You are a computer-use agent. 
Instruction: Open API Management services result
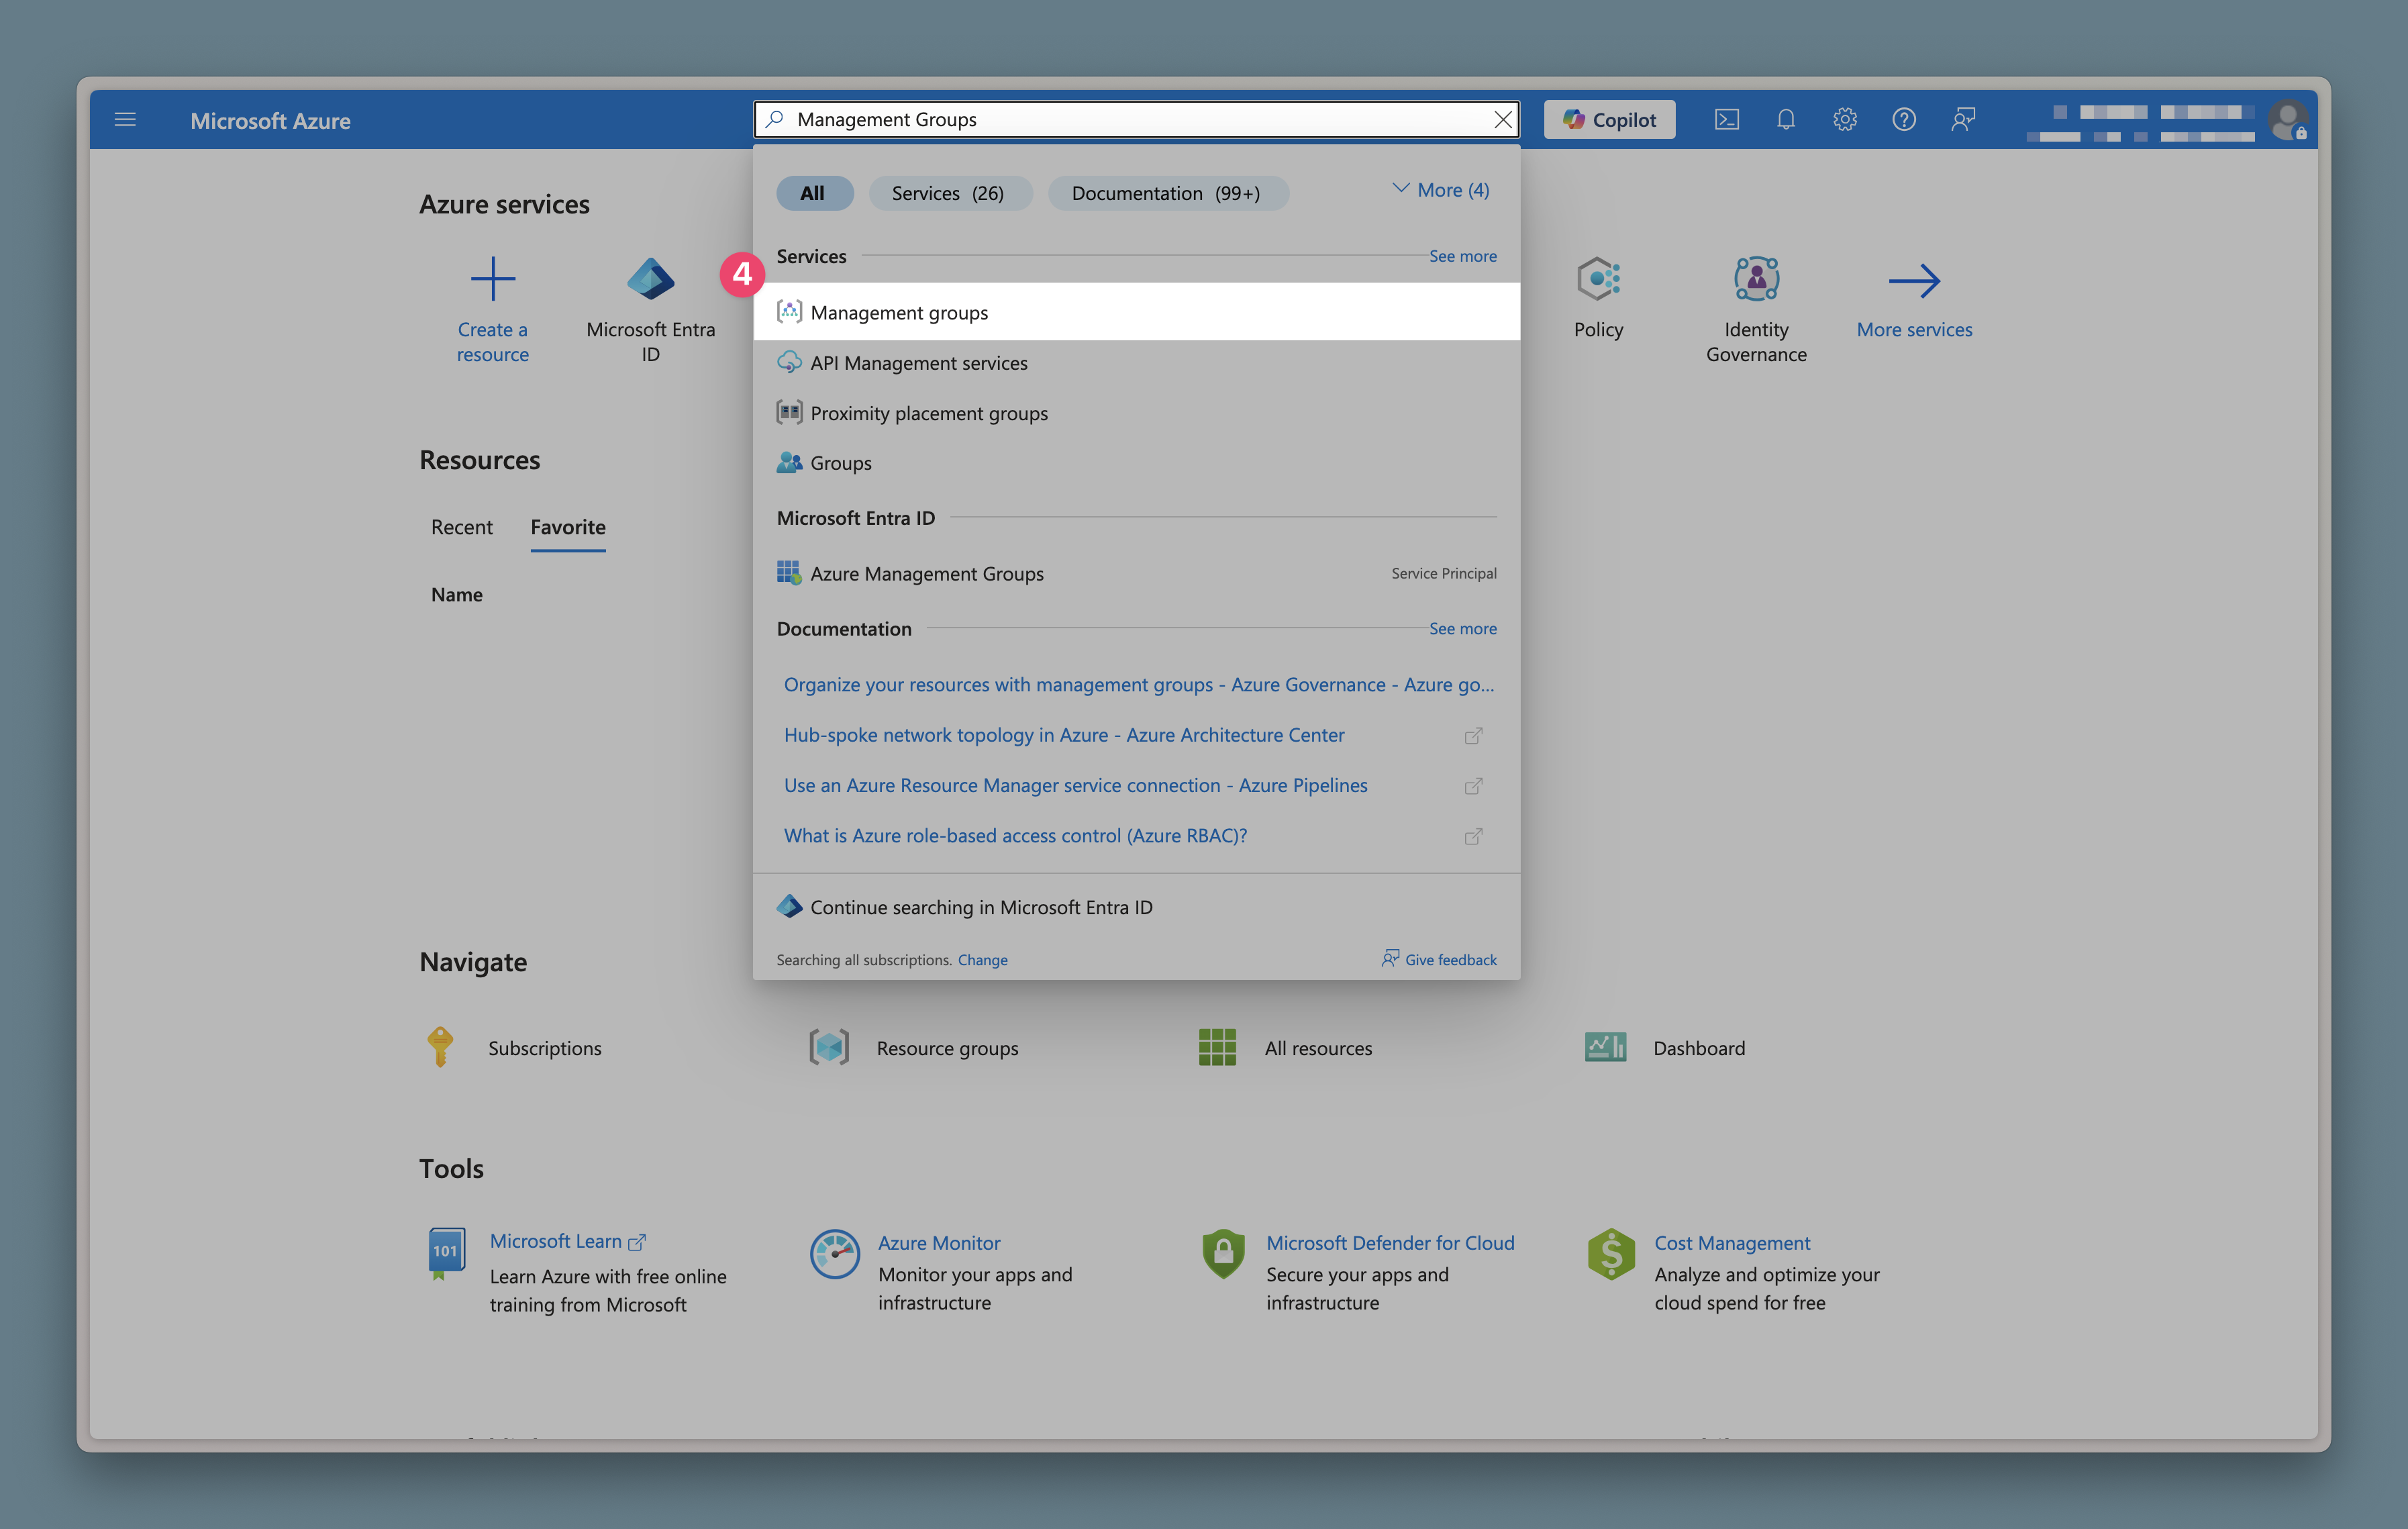[1136, 363]
